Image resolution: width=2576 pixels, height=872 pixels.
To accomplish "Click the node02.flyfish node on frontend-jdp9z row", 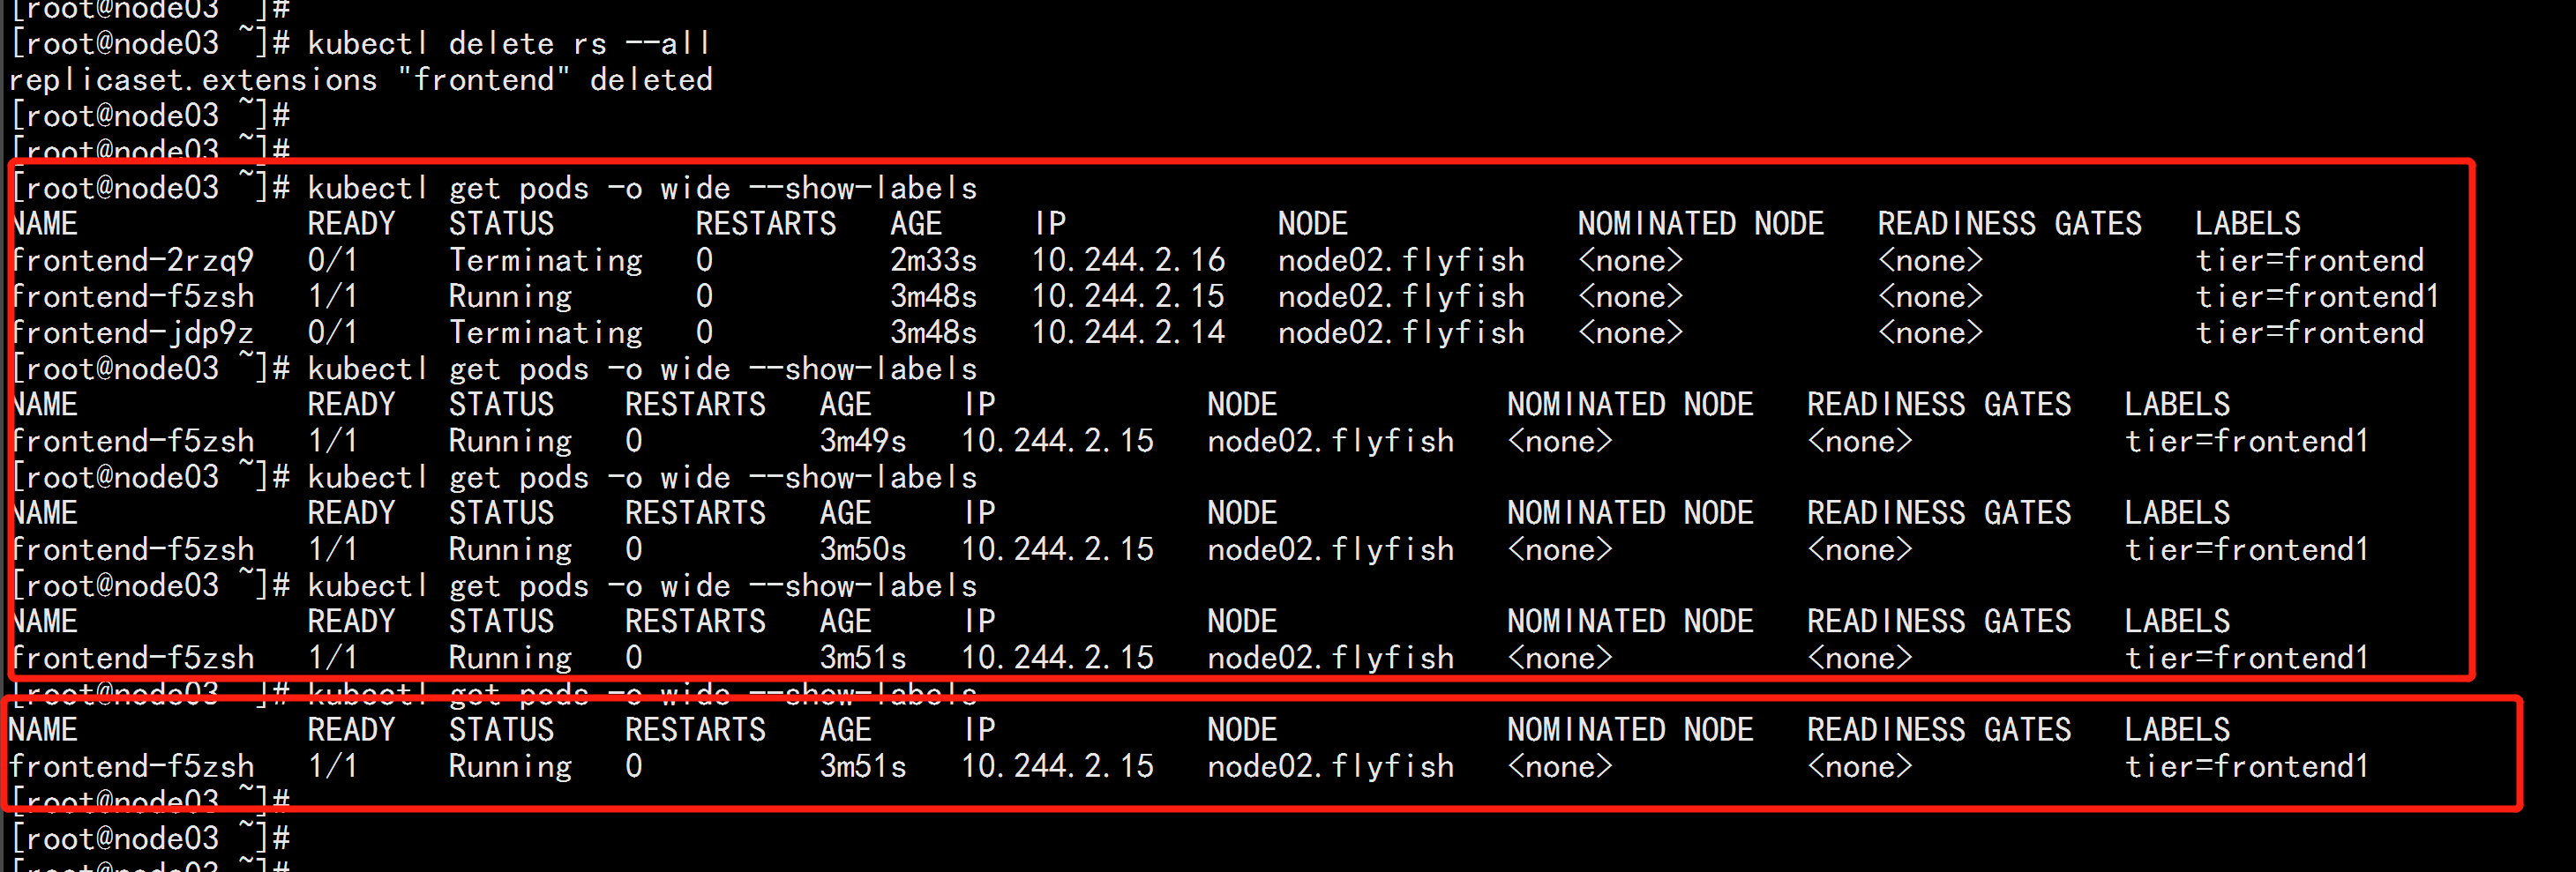I will (x=1401, y=333).
